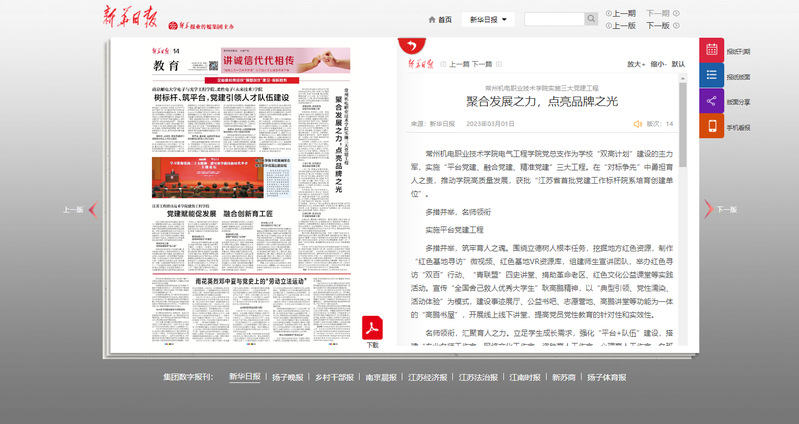This screenshot has height=424, width=799.
Task: Click the PDF download icon
Action: (372, 326)
